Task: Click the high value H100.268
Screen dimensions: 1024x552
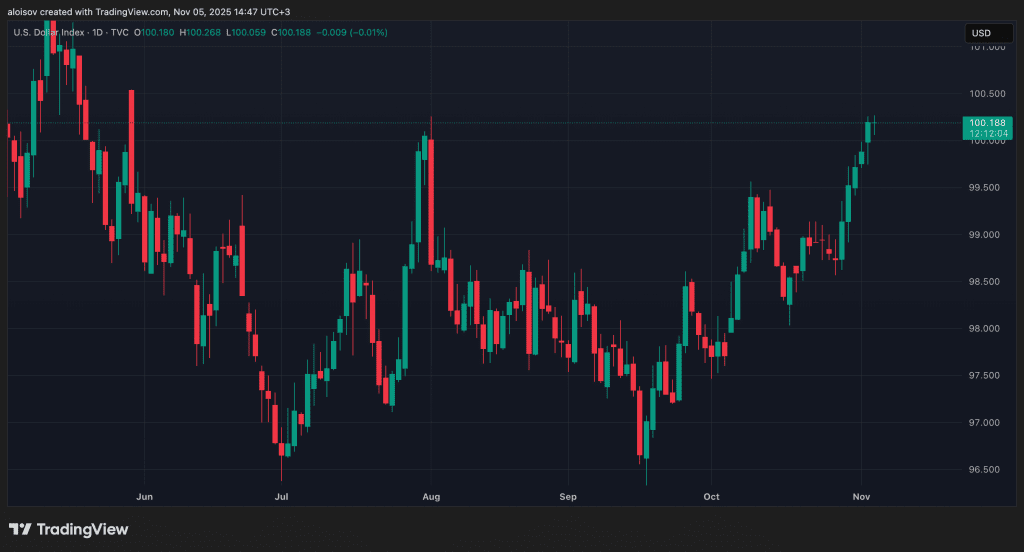Action: (200, 33)
